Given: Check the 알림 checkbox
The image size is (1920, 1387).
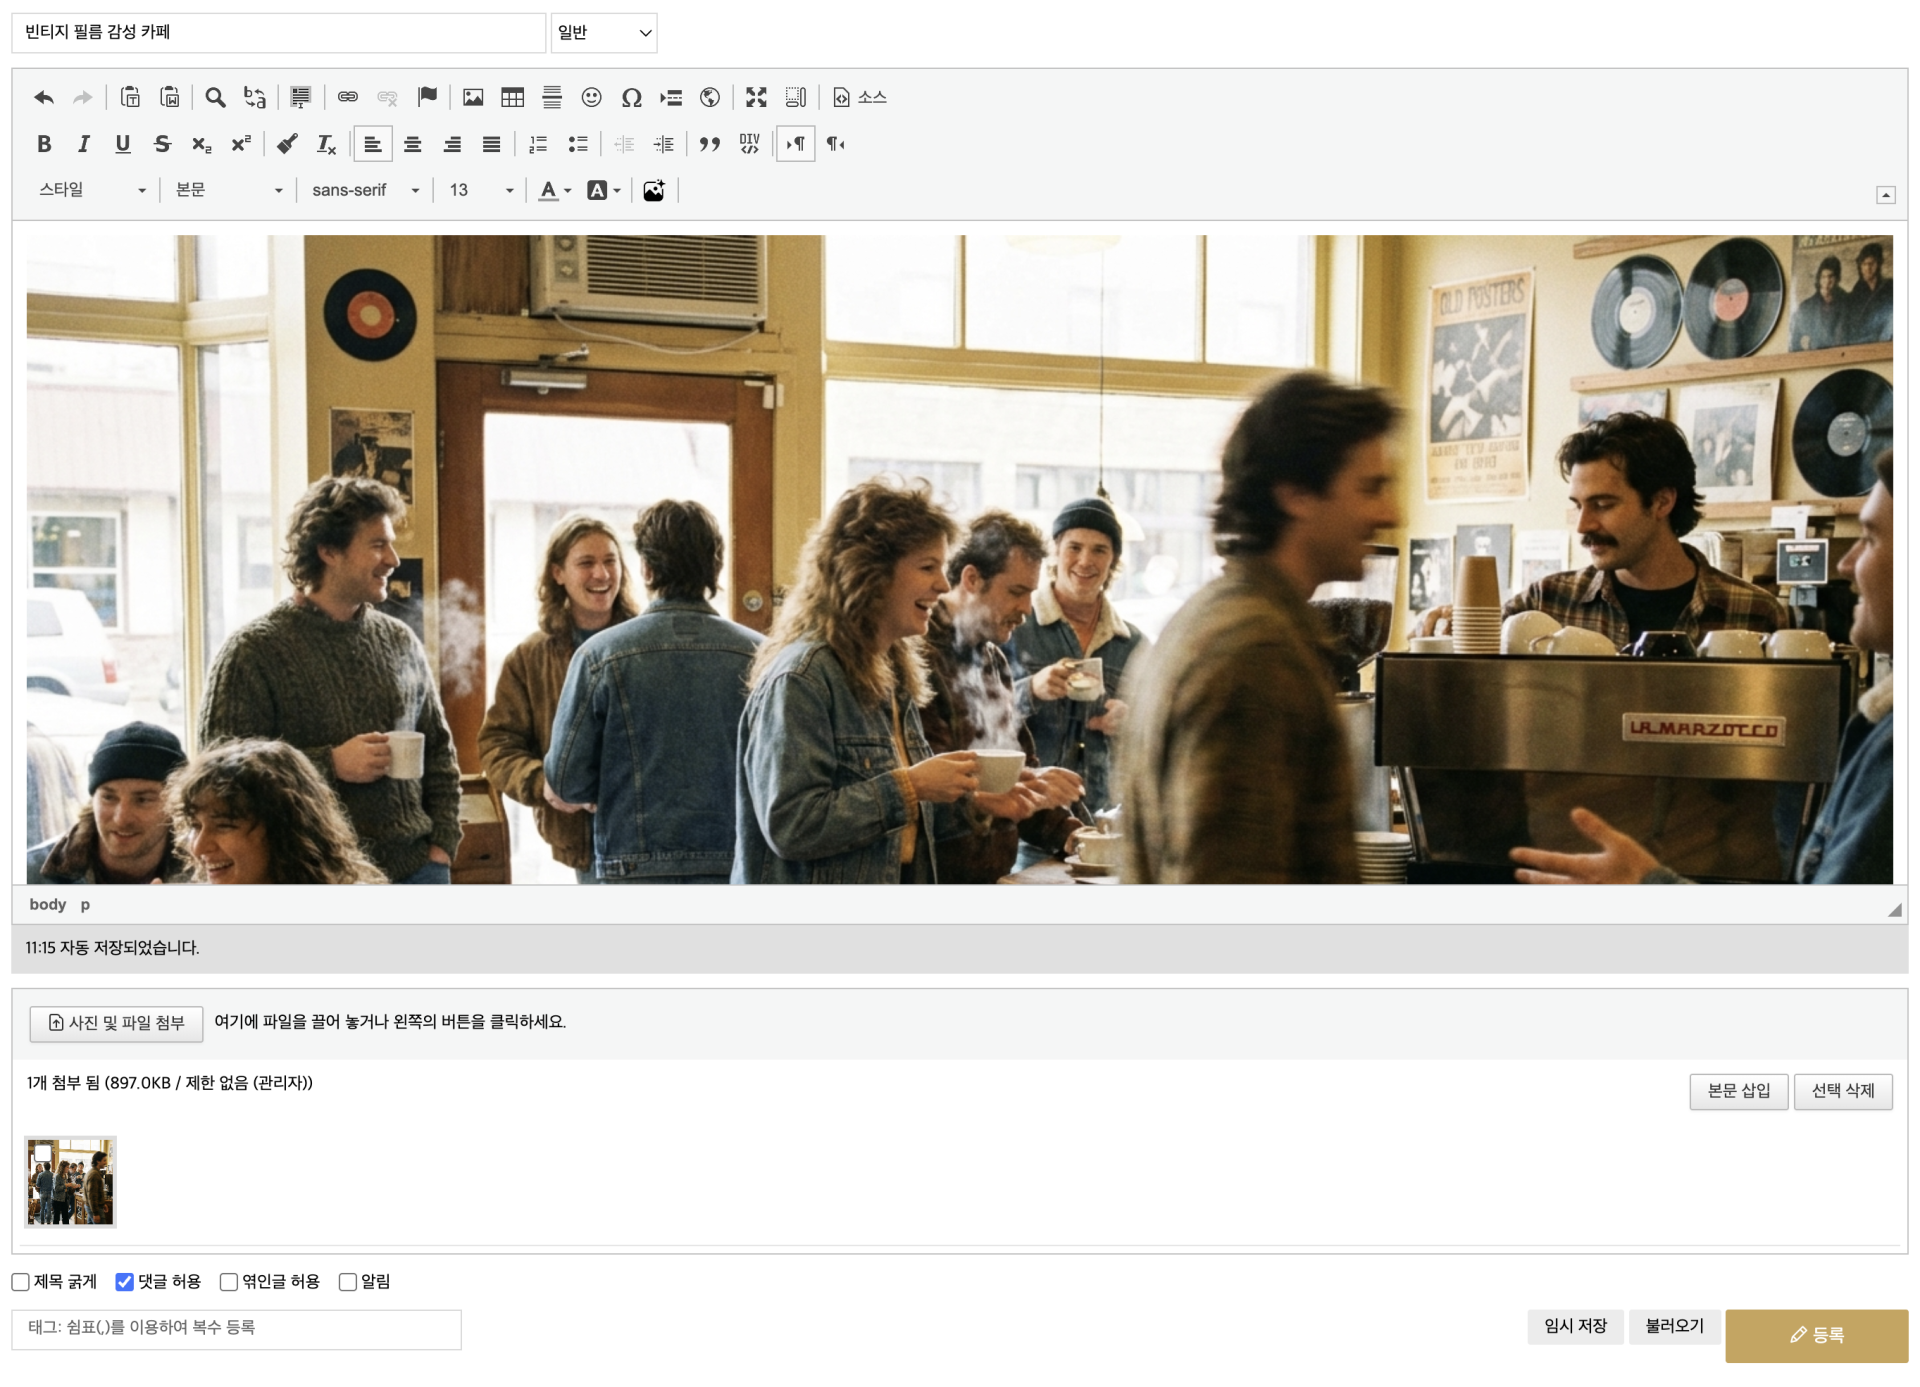Looking at the screenshot, I should coord(348,1282).
